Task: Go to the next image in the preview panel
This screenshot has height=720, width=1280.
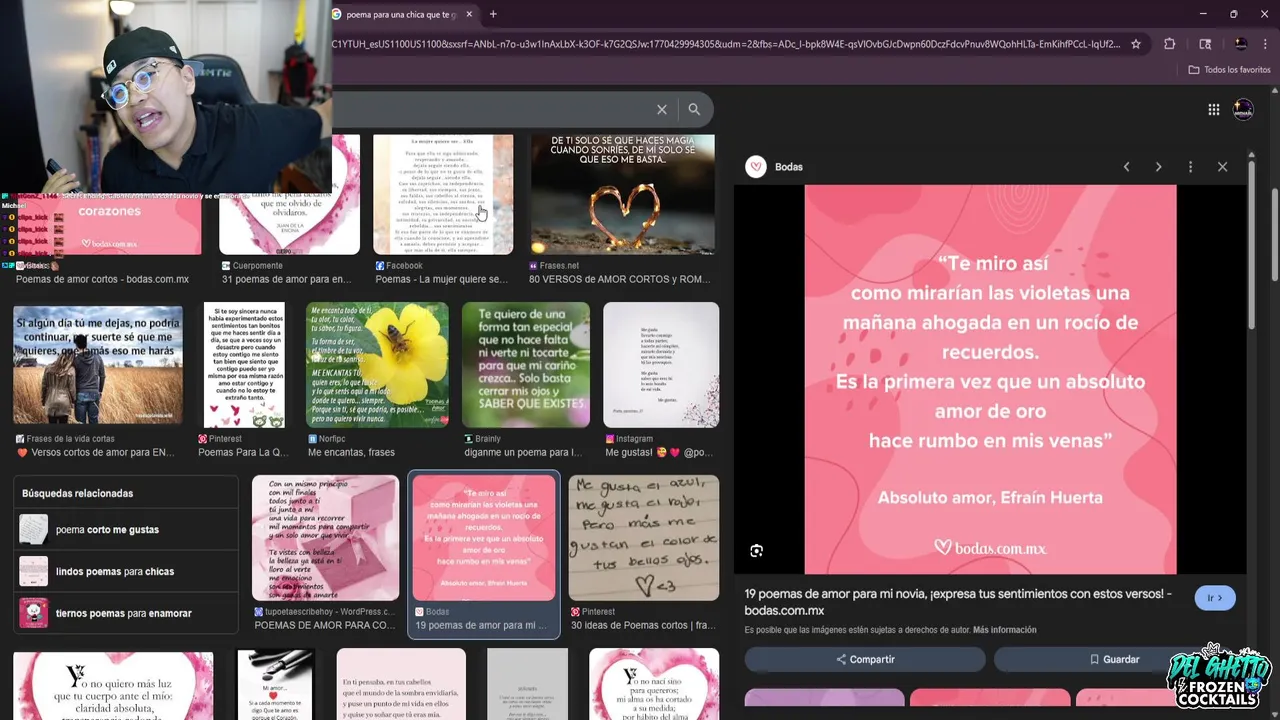Action: tap(1158, 167)
